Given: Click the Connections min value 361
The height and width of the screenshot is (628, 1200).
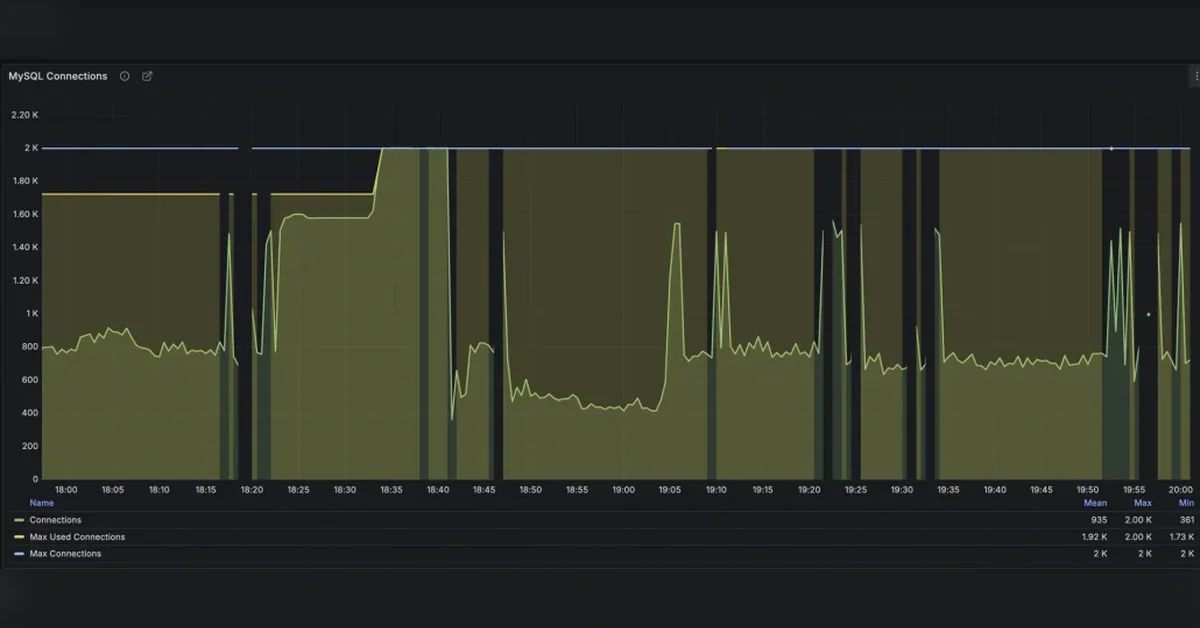Looking at the screenshot, I should coord(1186,520).
